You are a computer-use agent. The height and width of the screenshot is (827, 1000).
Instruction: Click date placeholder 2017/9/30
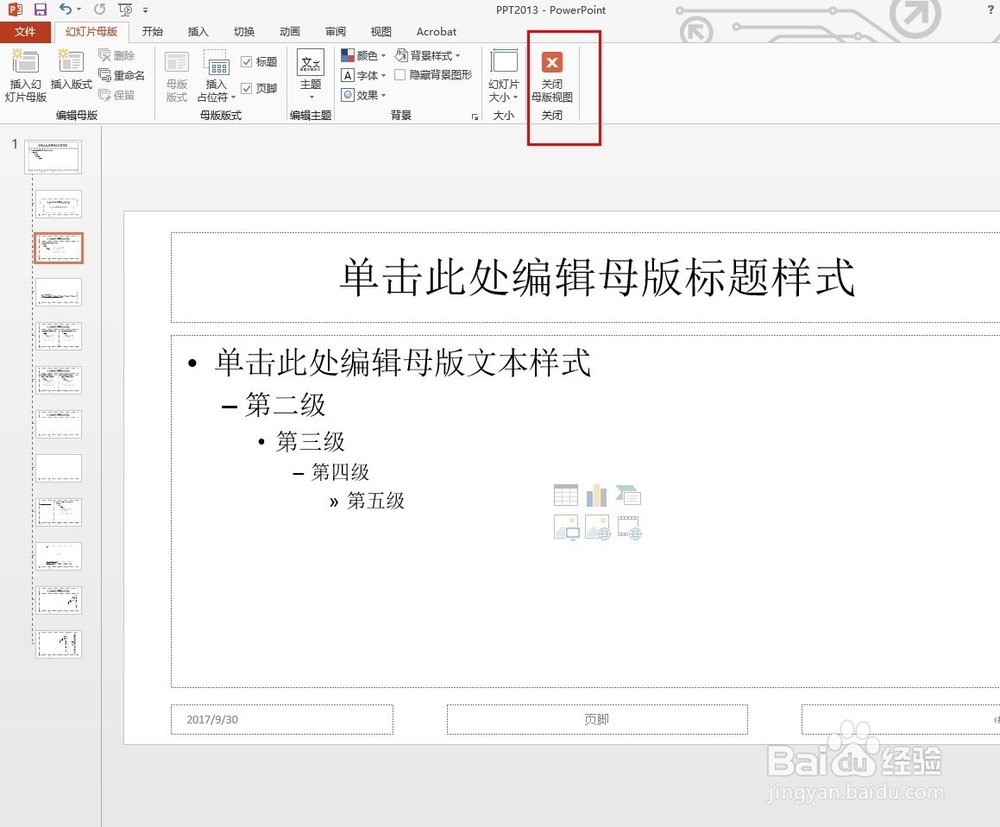click(282, 719)
